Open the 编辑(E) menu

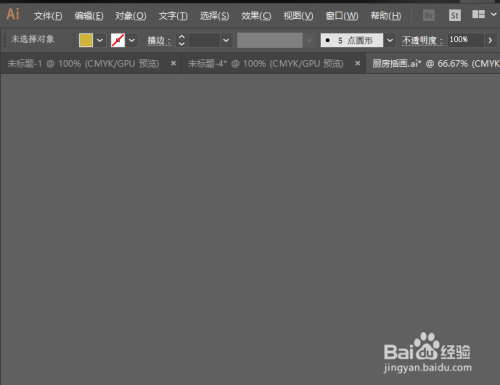coord(89,16)
